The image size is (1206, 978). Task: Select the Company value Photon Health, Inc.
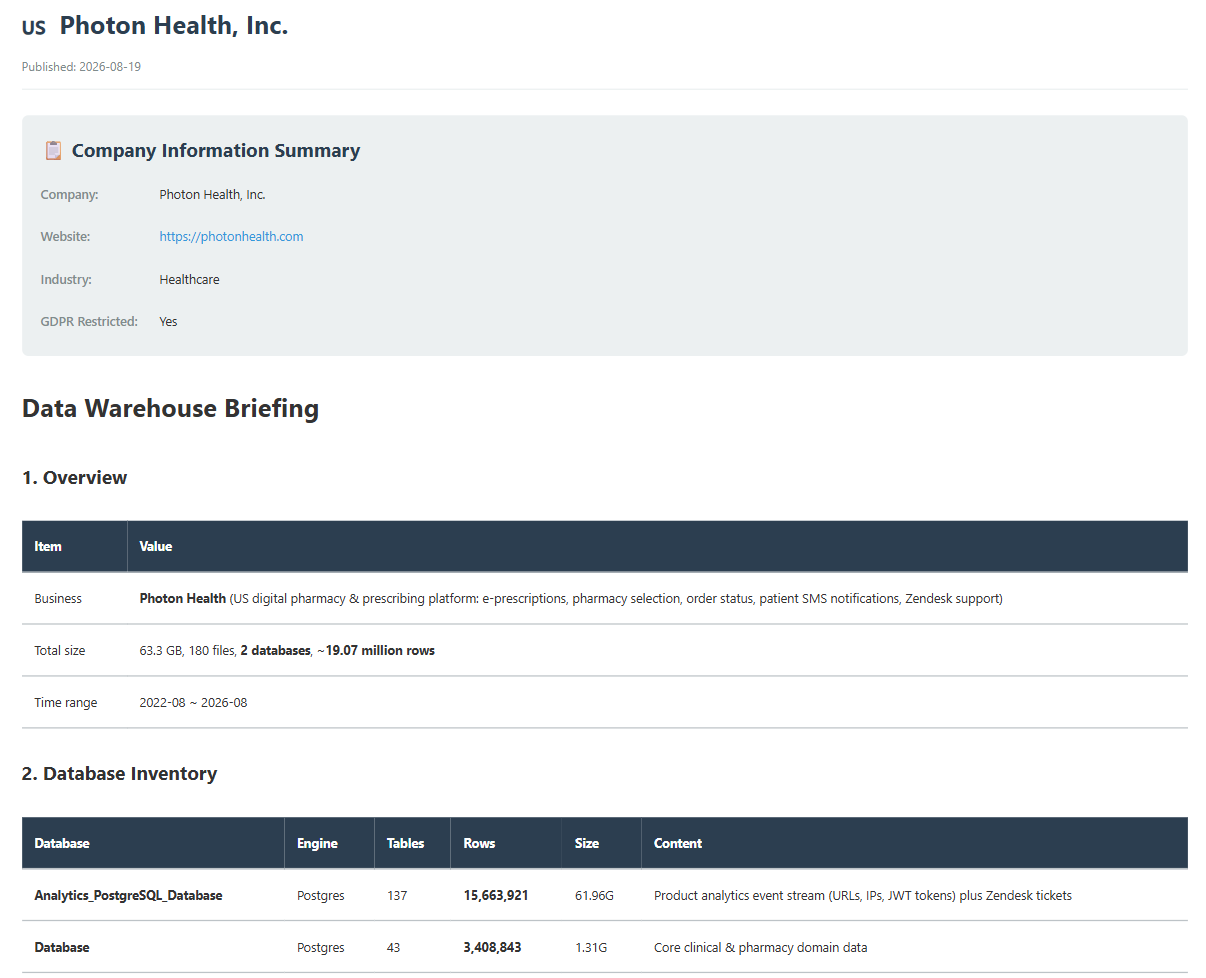(212, 195)
